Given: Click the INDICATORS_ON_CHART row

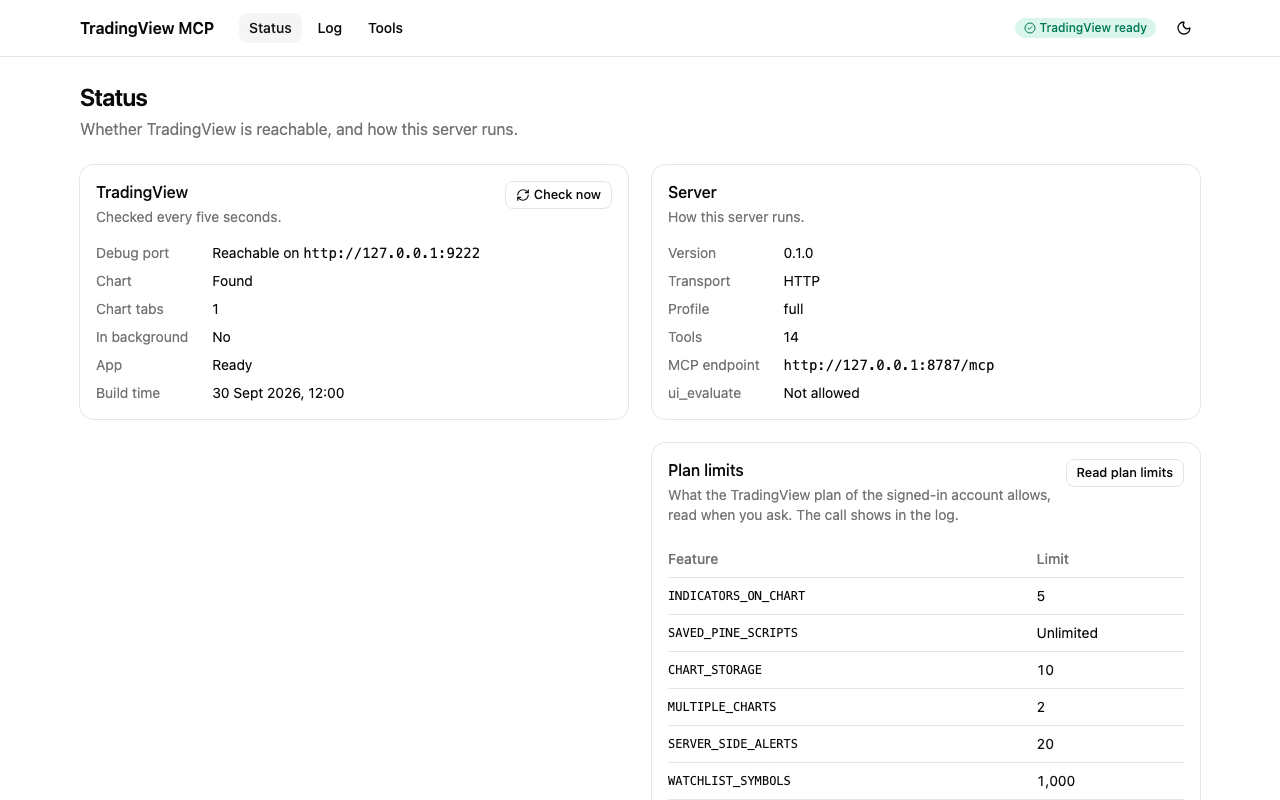Looking at the screenshot, I should tap(926, 596).
